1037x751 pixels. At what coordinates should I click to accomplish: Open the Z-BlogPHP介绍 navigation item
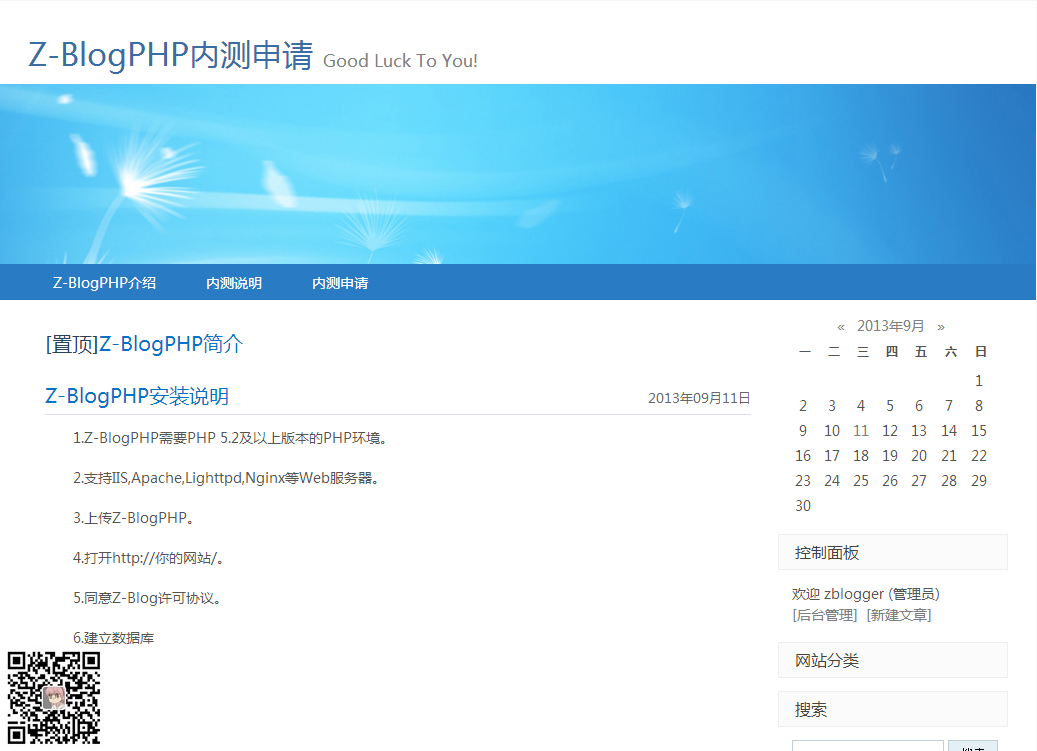[104, 282]
